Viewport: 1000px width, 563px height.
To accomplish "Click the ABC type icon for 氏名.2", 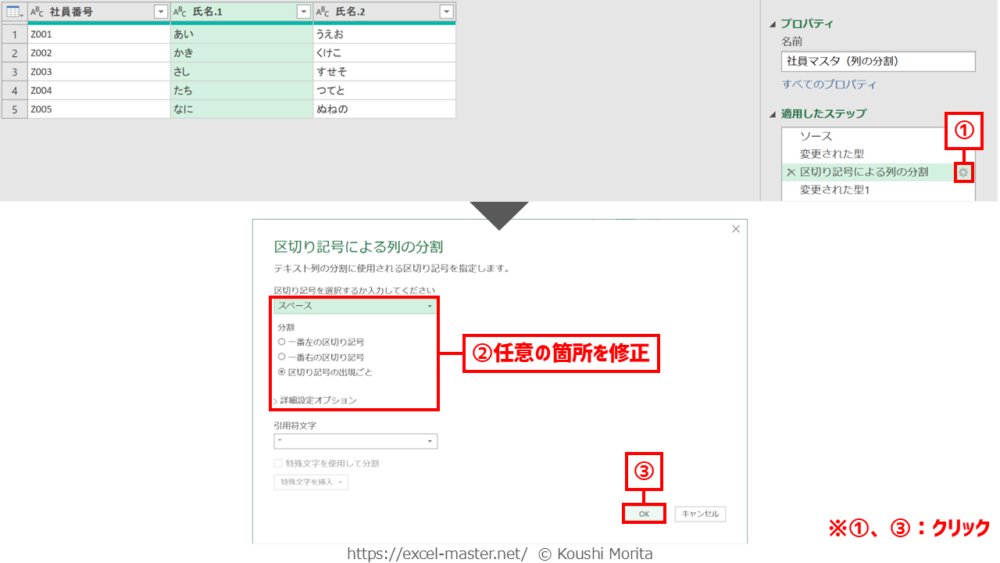I will (323, 11).
